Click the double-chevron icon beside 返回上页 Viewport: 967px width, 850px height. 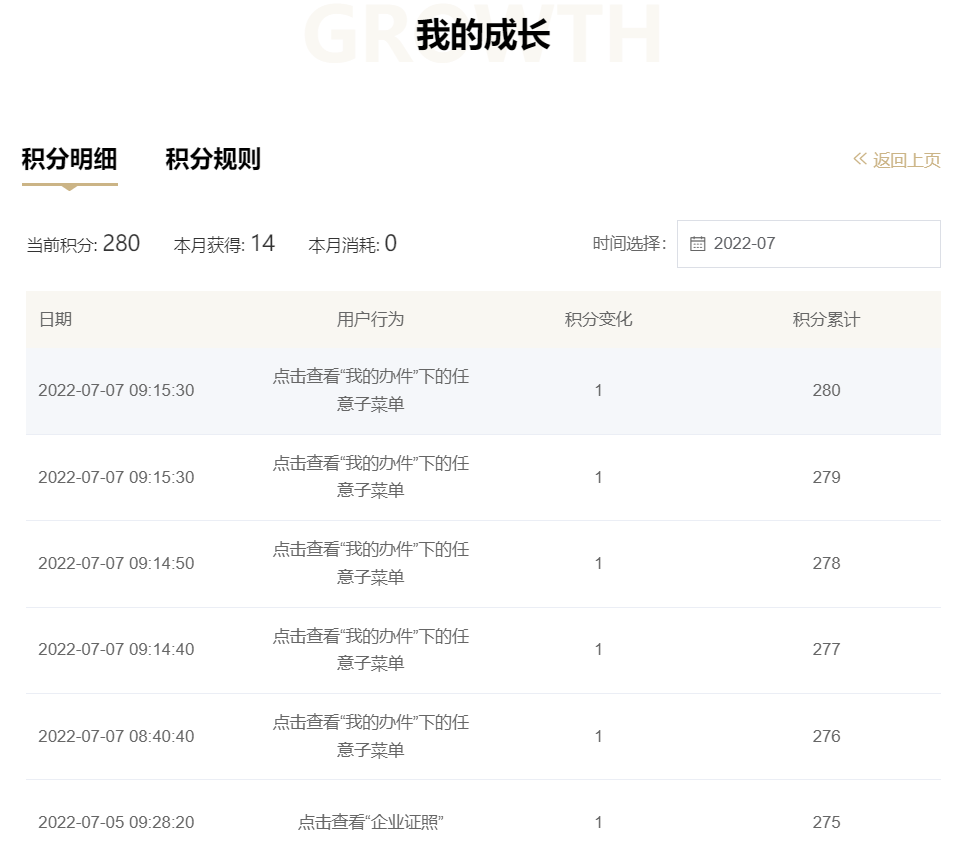(858, 158)
